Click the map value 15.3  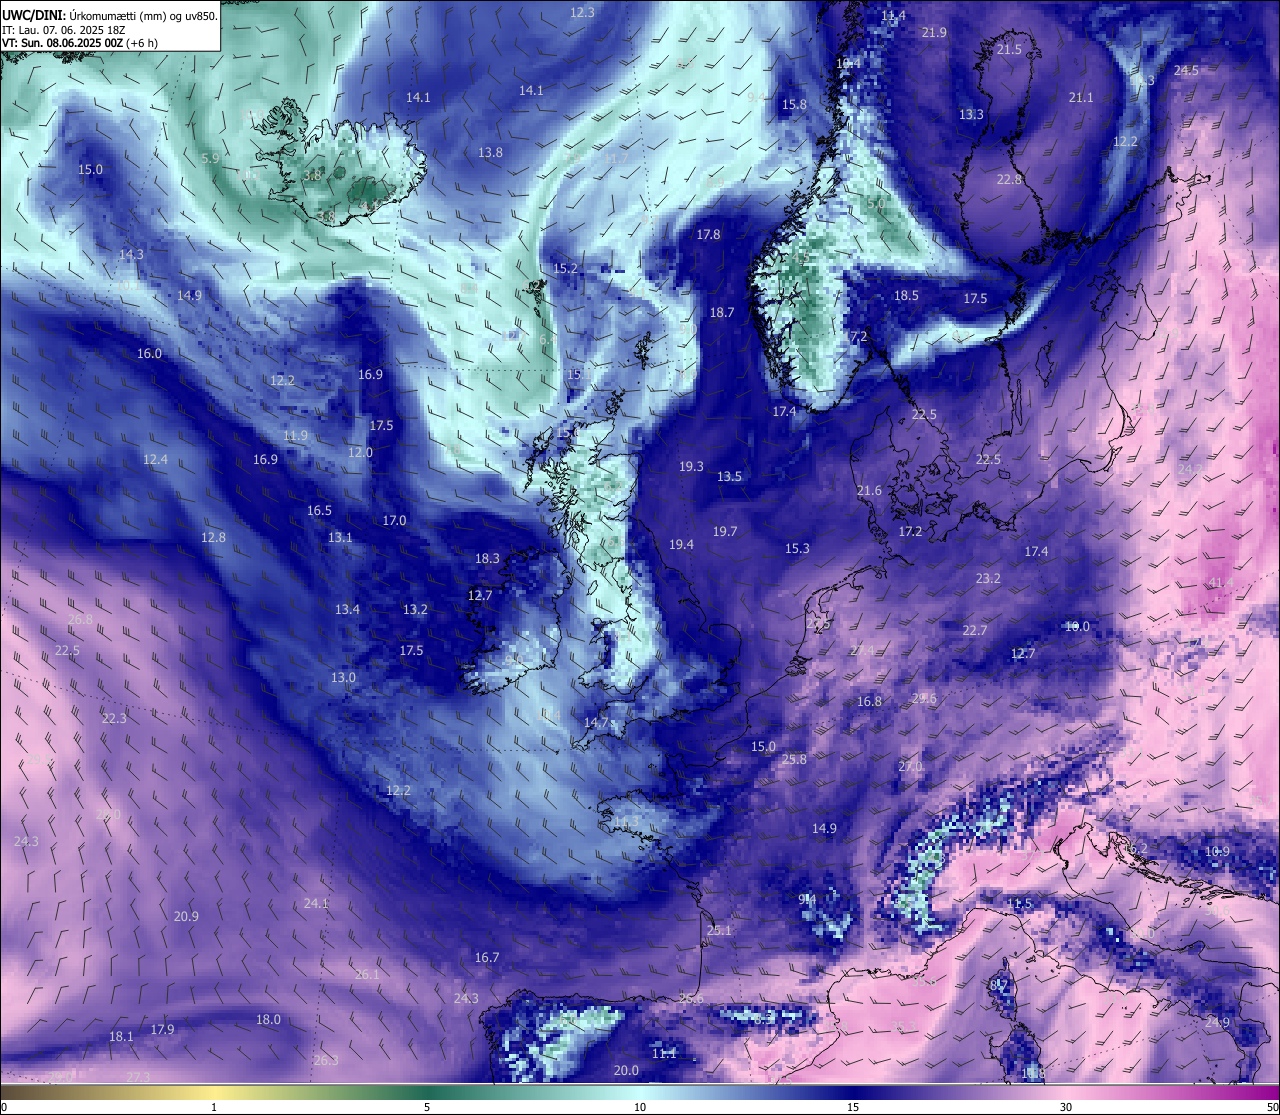coord(797,548)
